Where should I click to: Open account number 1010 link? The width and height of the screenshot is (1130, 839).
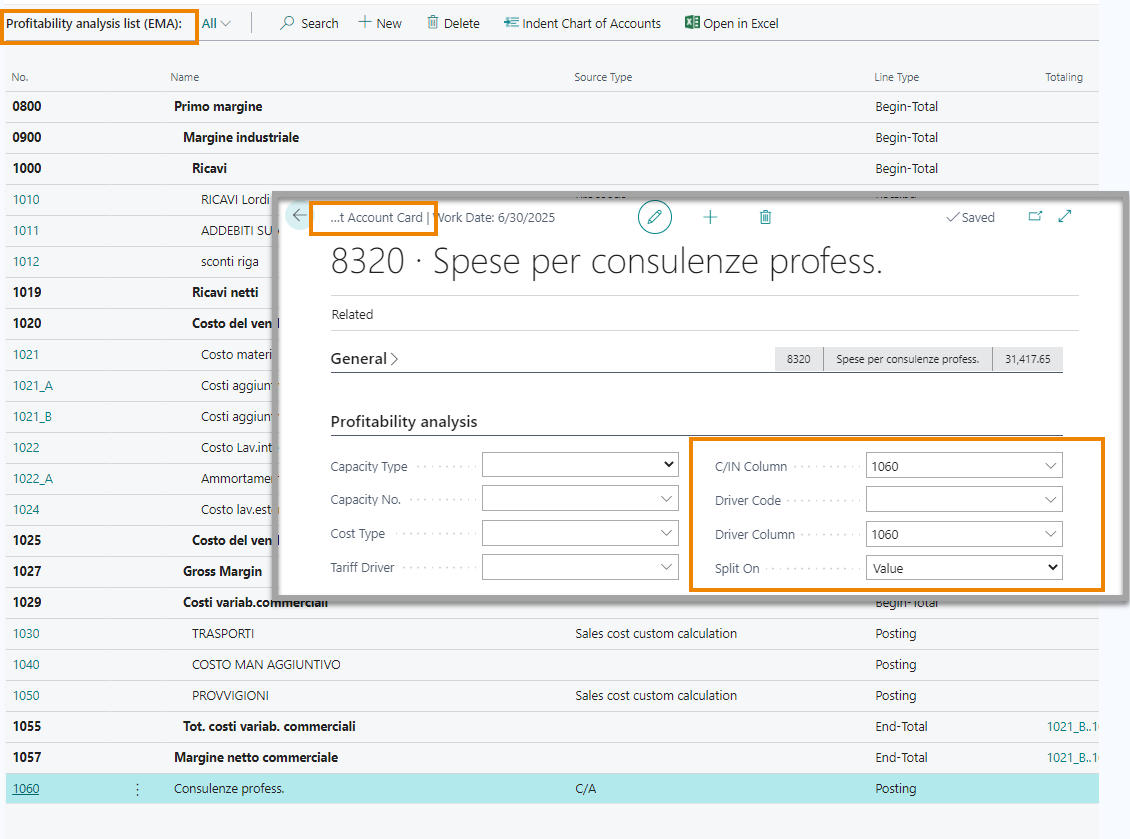click(26, 200)
